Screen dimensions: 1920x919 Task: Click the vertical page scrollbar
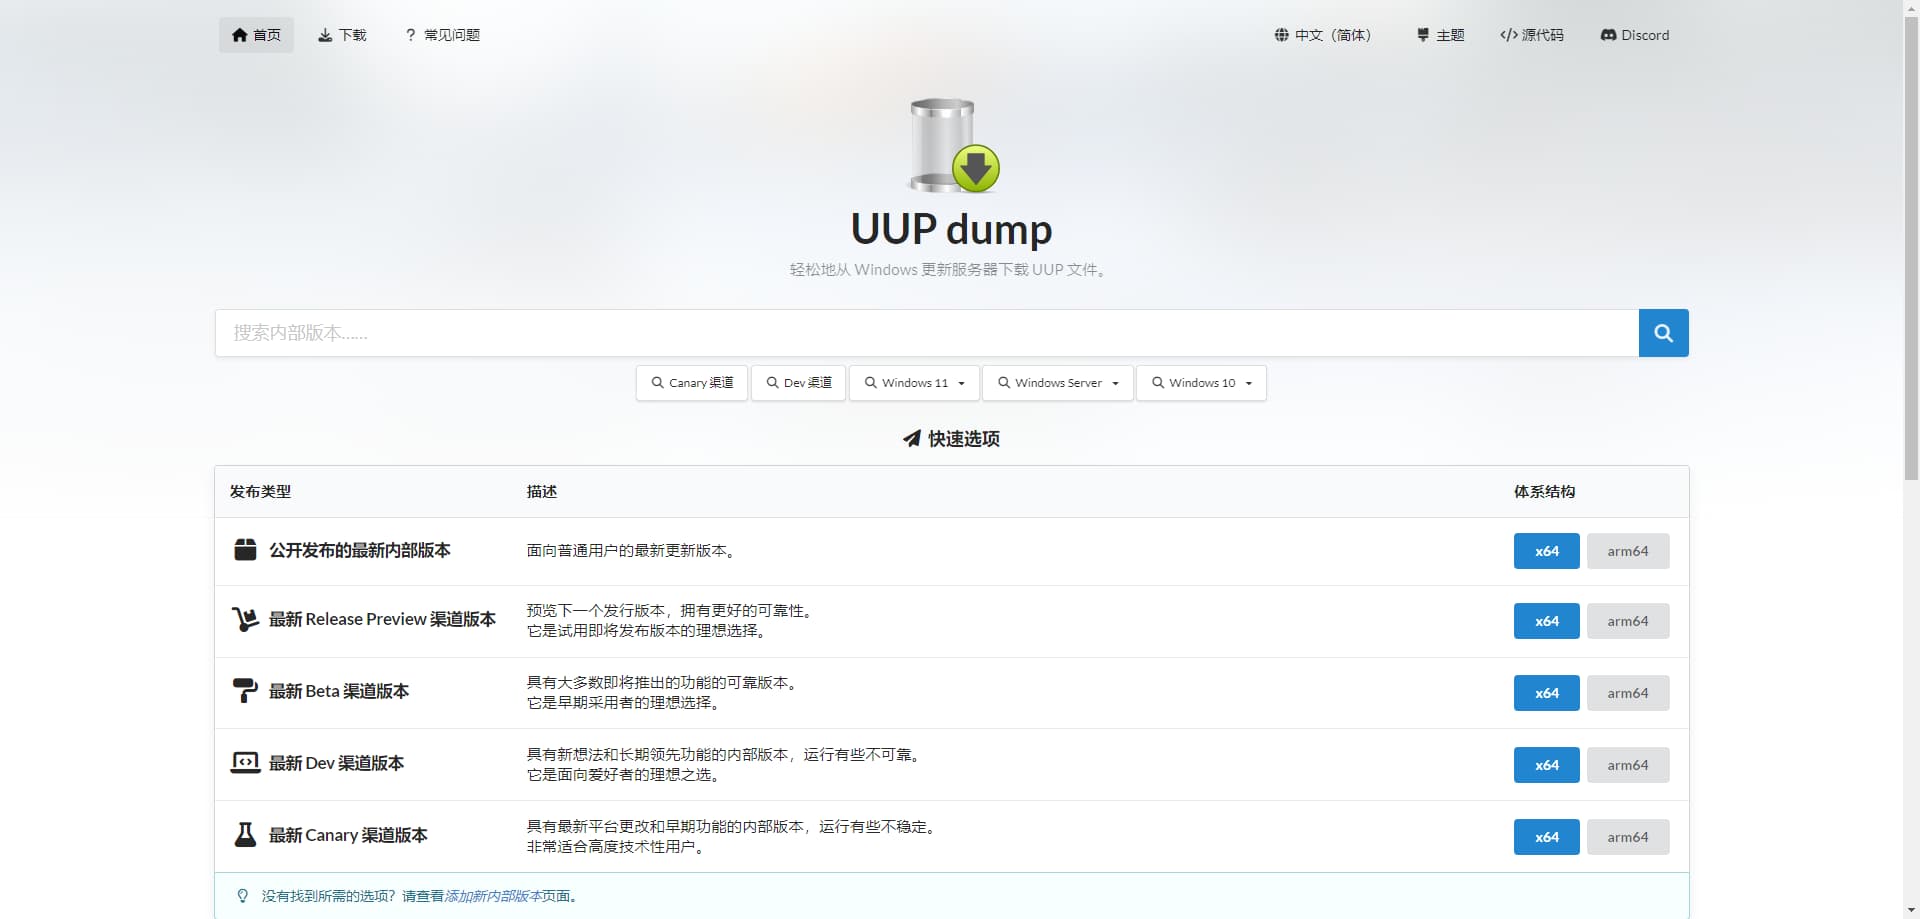1911,248
